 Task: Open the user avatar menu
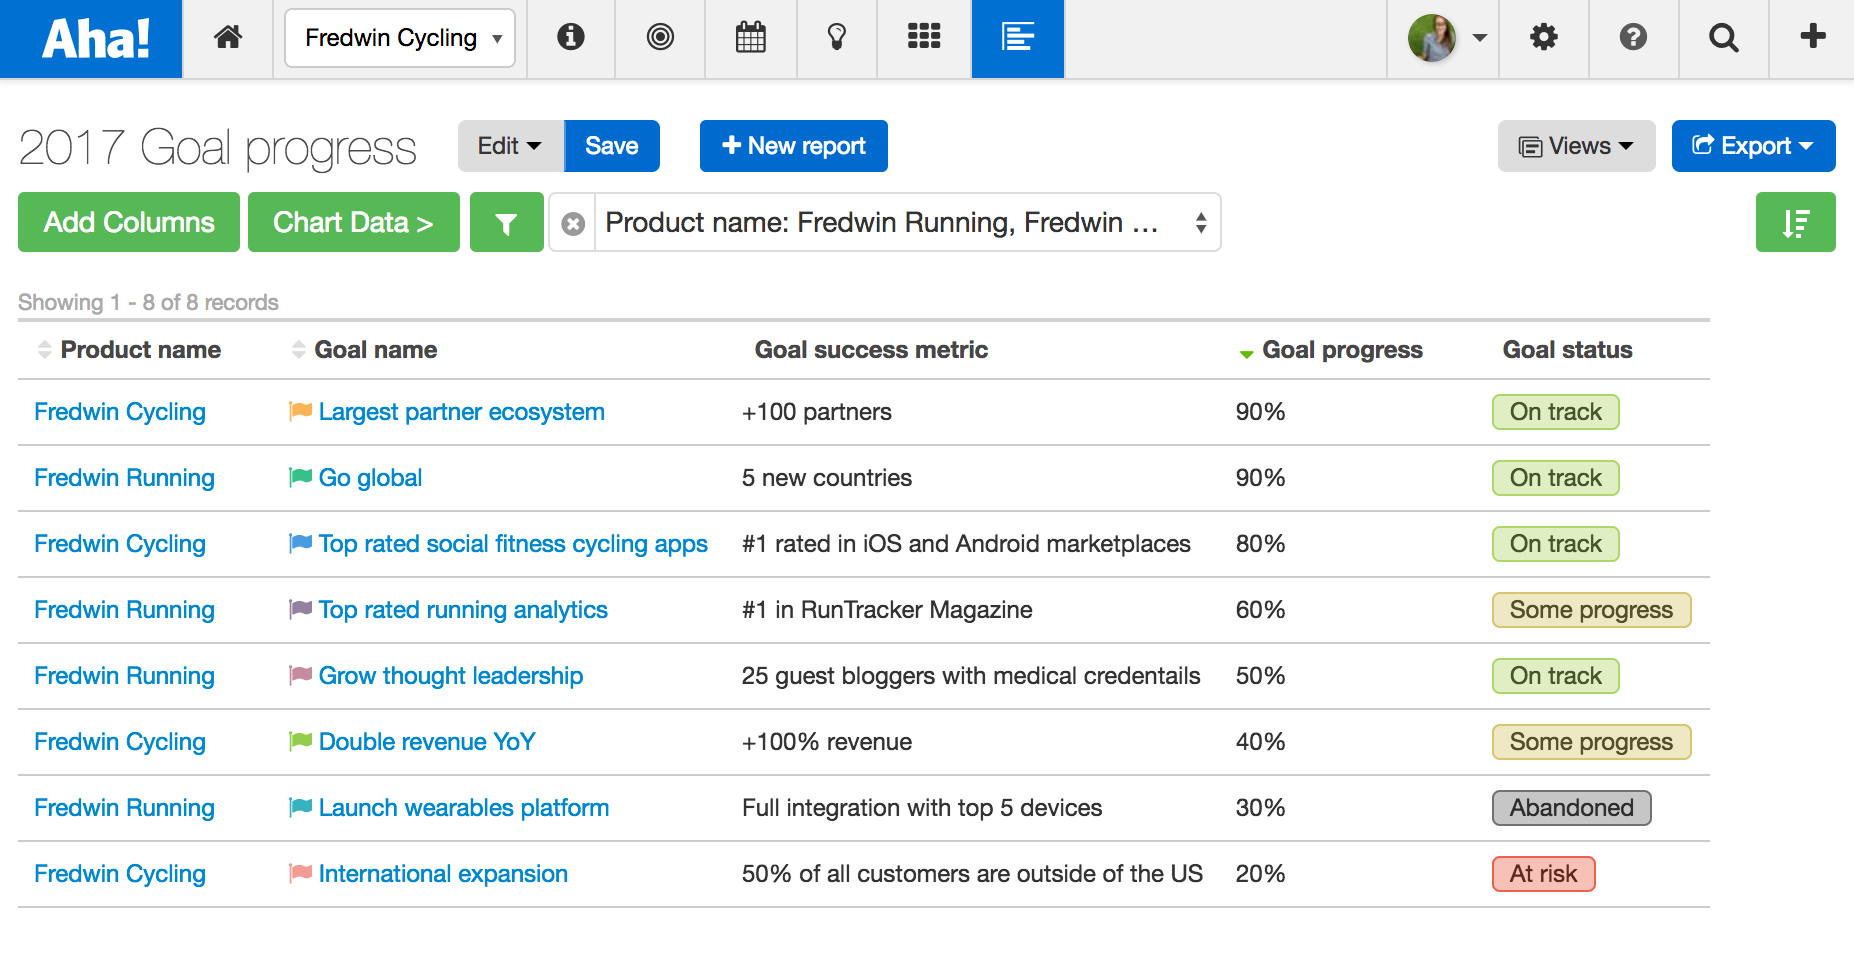click(x=1446, y=38)
